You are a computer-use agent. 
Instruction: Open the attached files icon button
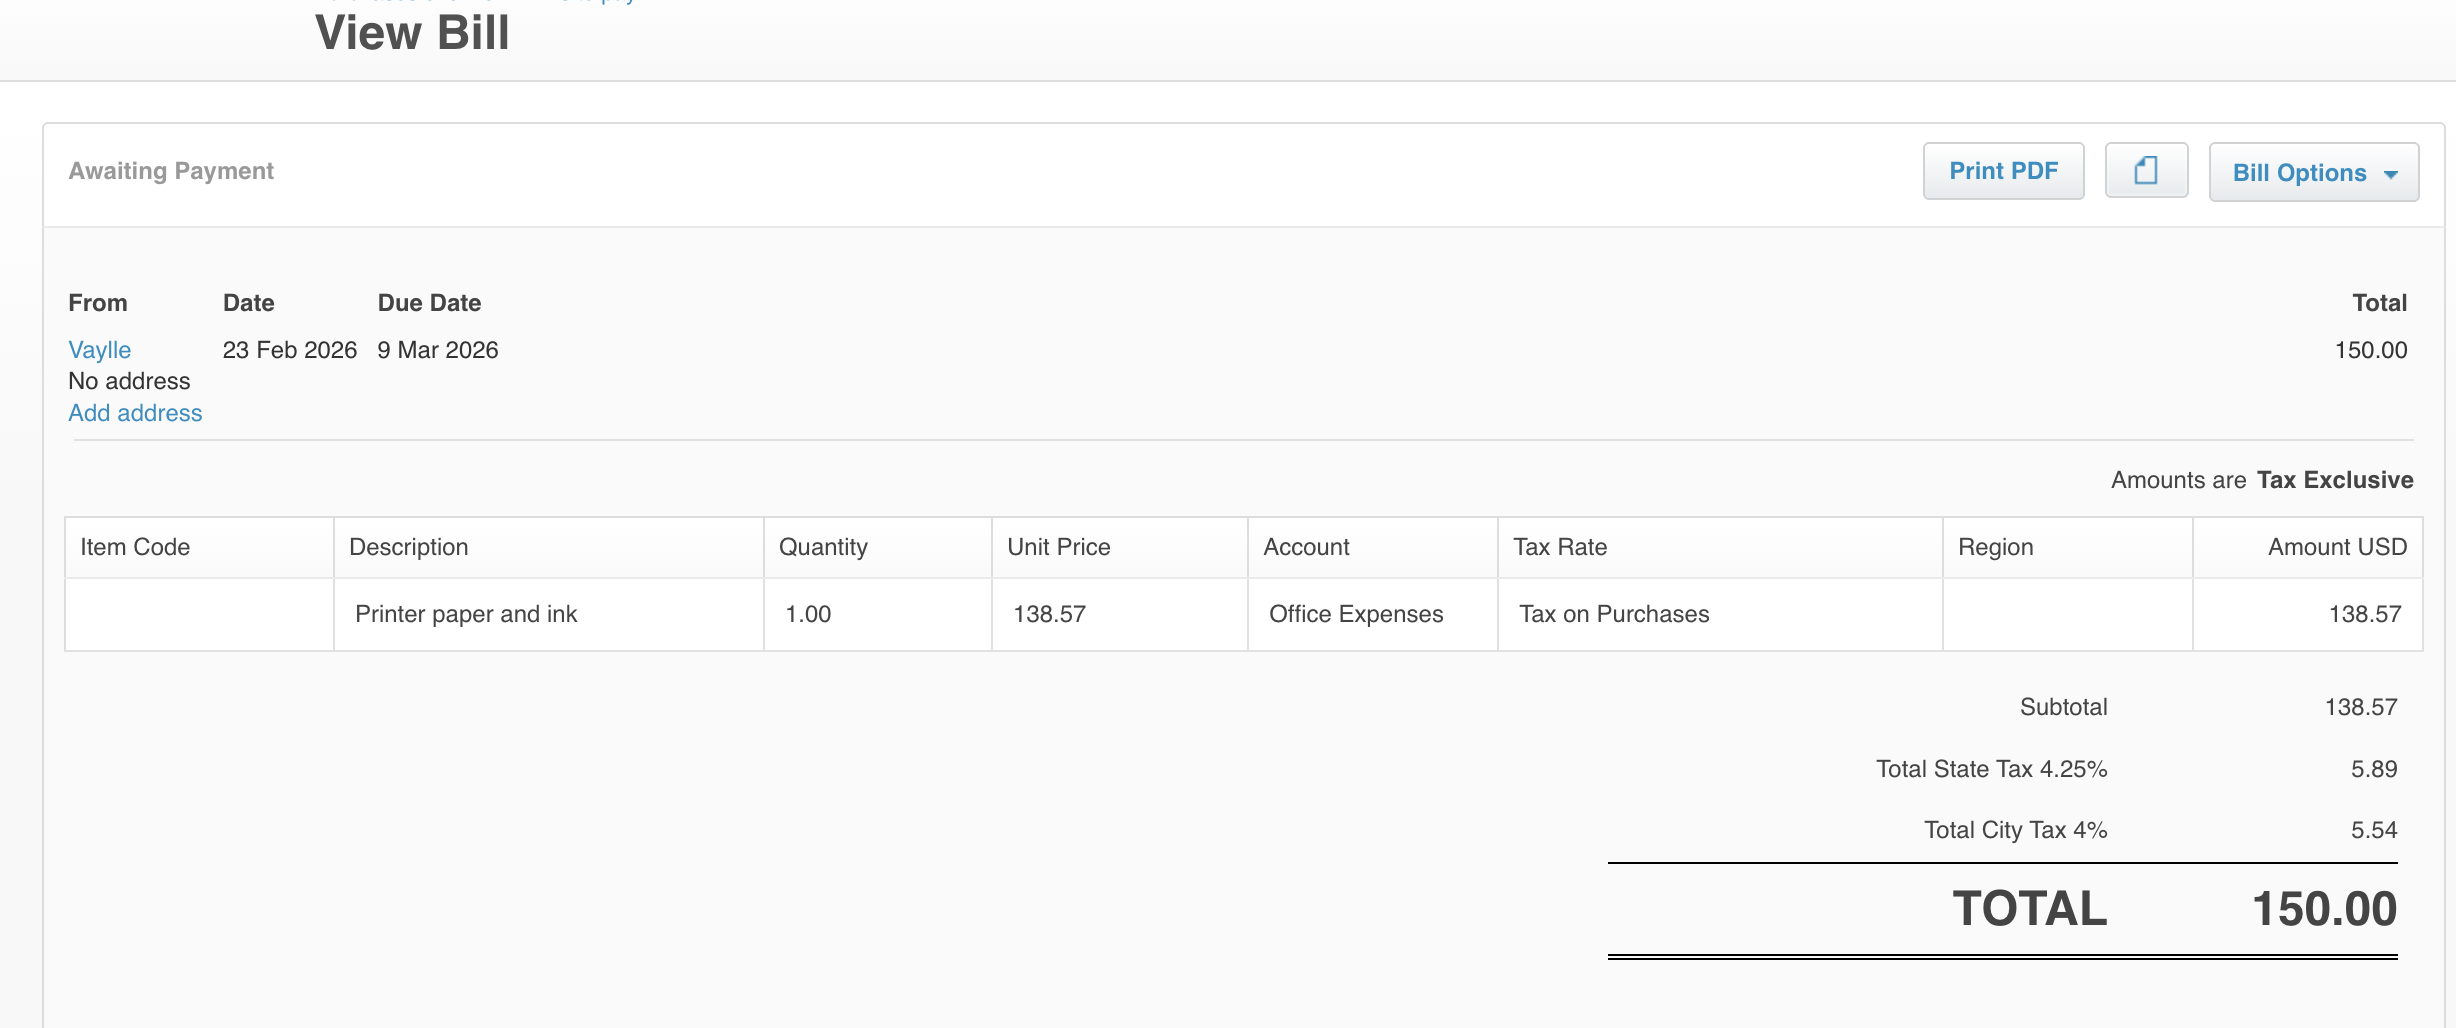tap(2146, 171)
